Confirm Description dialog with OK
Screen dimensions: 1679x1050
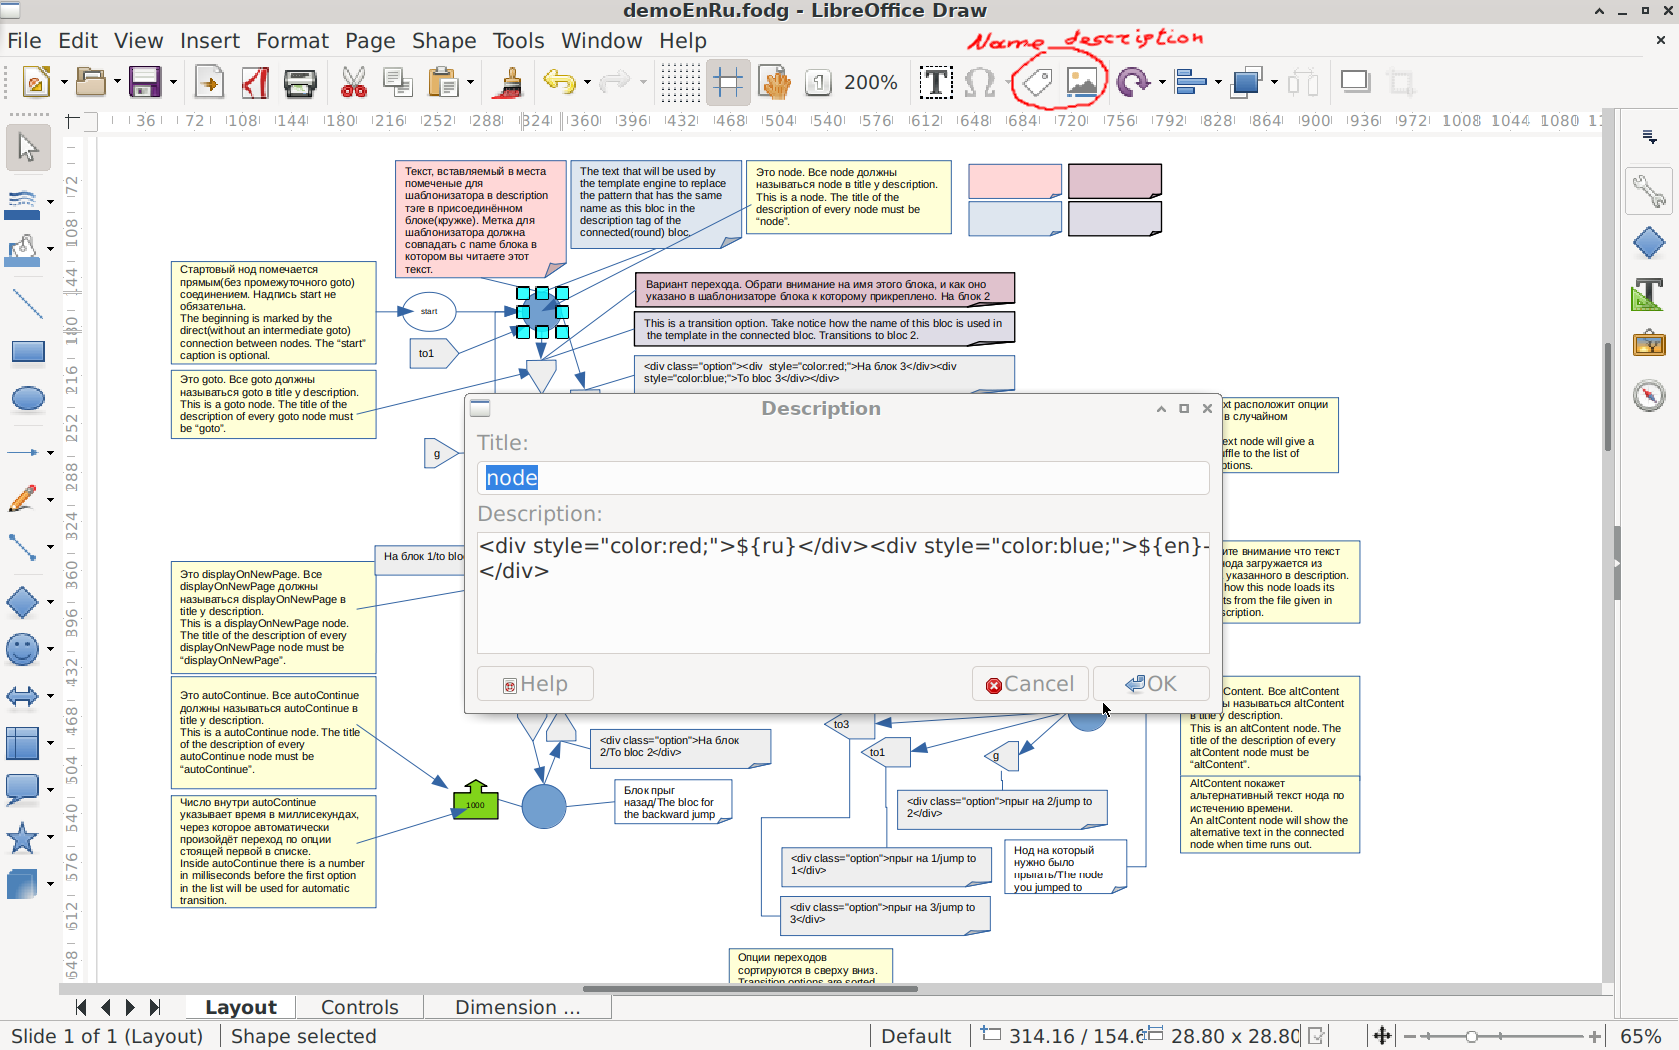[1151, 684]
